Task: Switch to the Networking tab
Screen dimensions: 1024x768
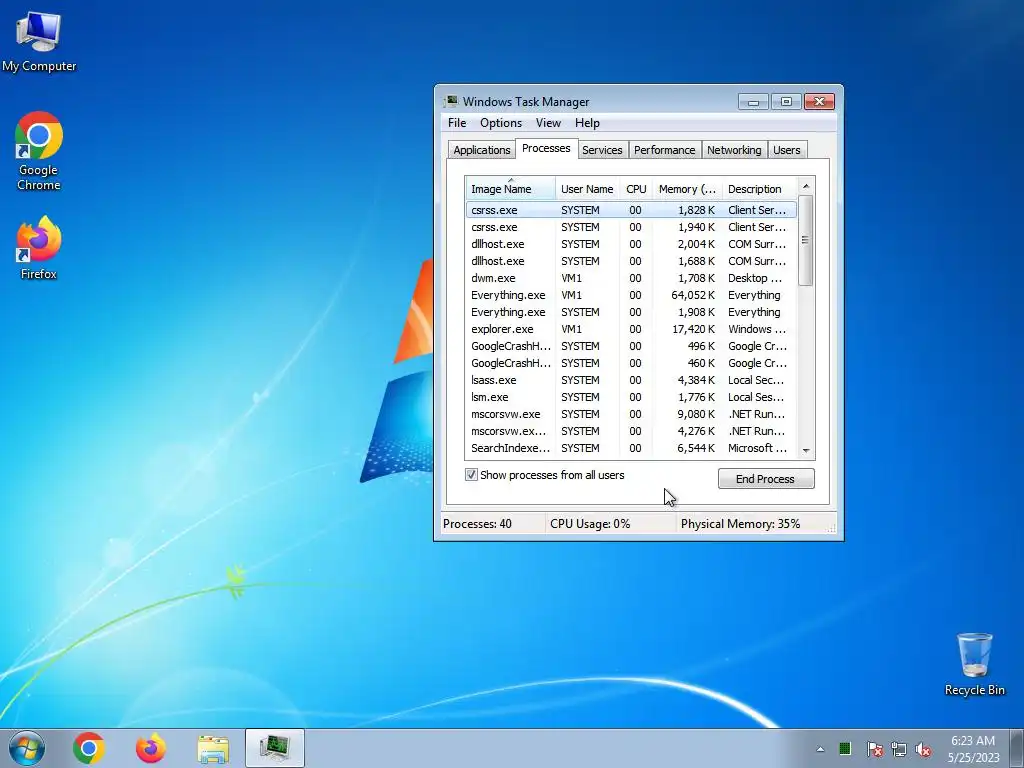Action: (734, 150)
